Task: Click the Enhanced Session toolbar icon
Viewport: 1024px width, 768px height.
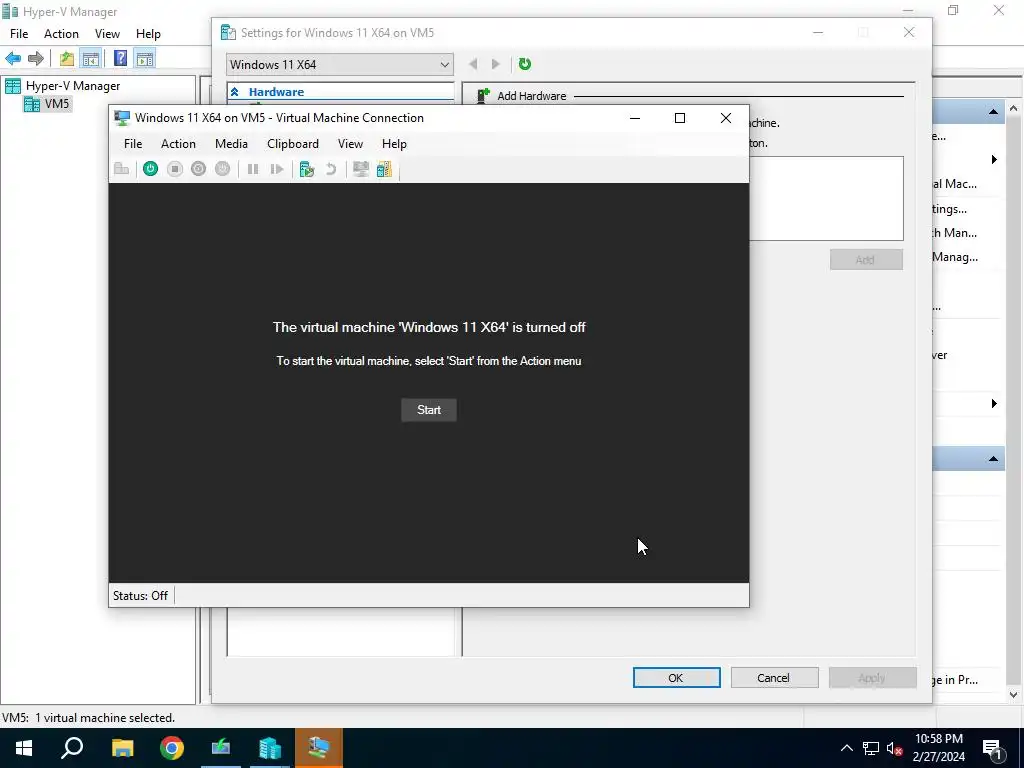Action: [360, 169]
